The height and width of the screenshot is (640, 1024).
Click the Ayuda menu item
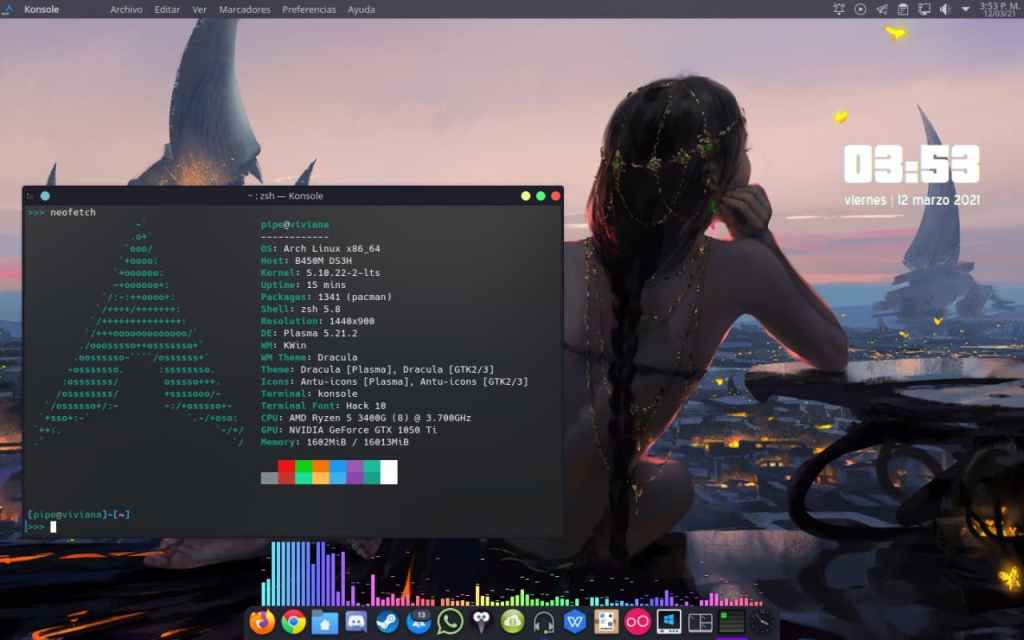point(361,9)
